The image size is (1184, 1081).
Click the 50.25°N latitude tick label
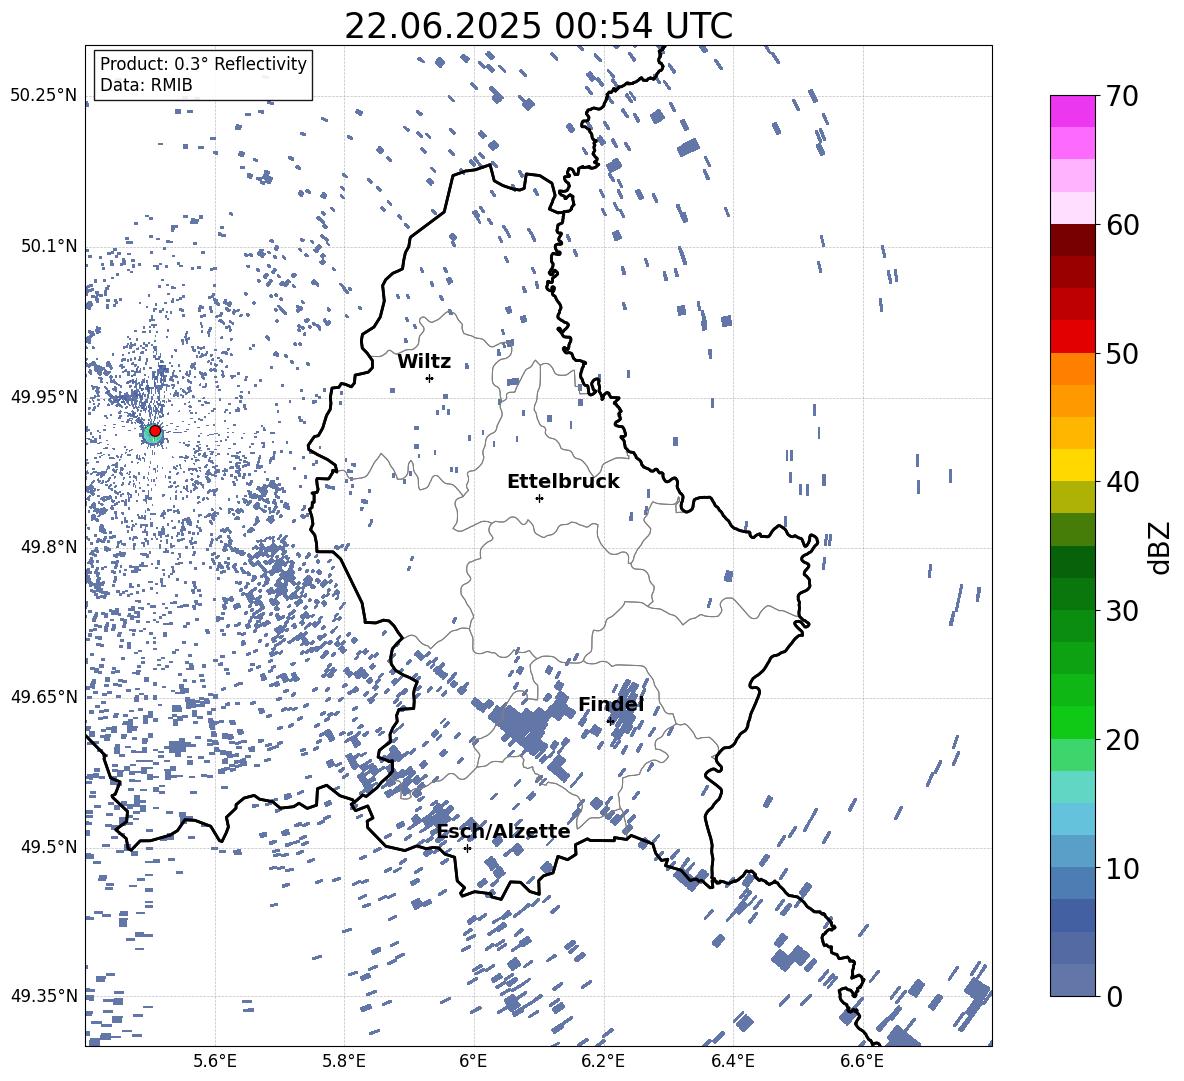(44, 96)
